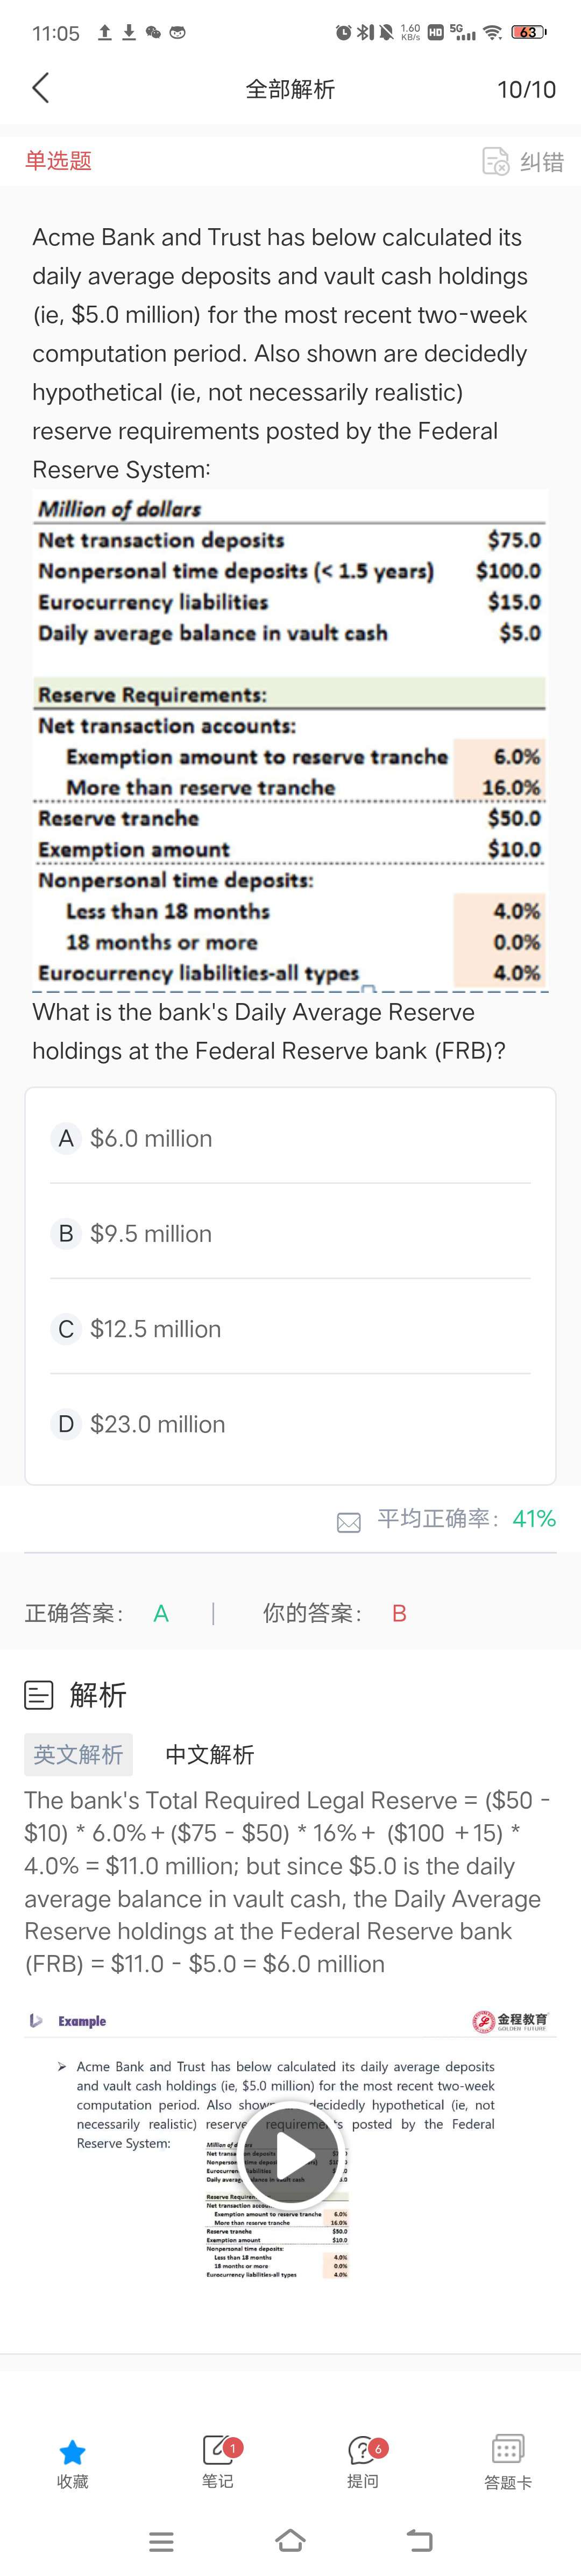Tap the envelope icon beside 平均正确率

[x=349, y=1523]
